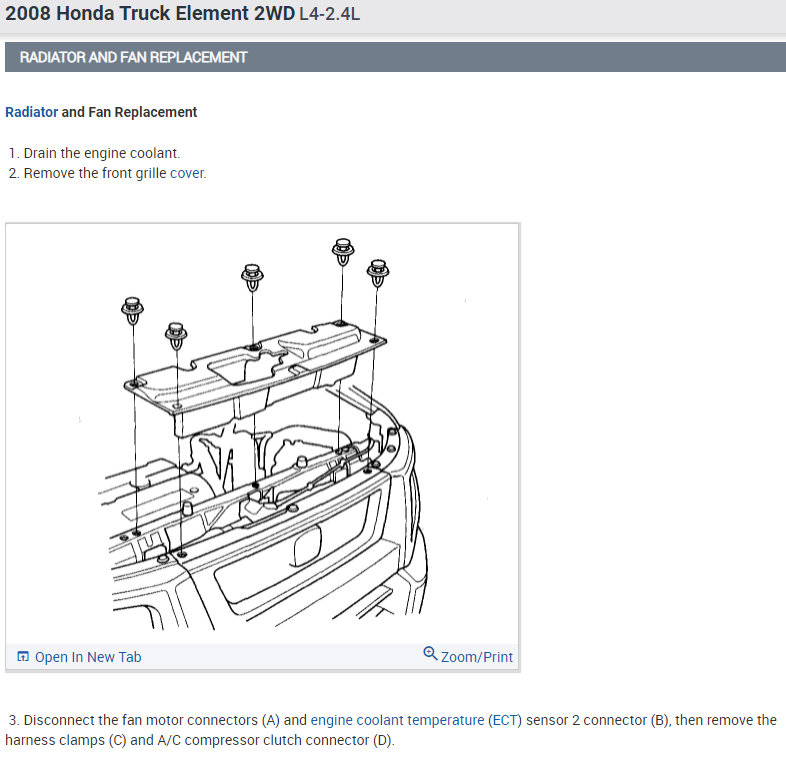Select the 'RADIATOR AND FAN REPLACEMENT' header bar
The height and width of the screenshot is (771, 786).
(396, 57)
